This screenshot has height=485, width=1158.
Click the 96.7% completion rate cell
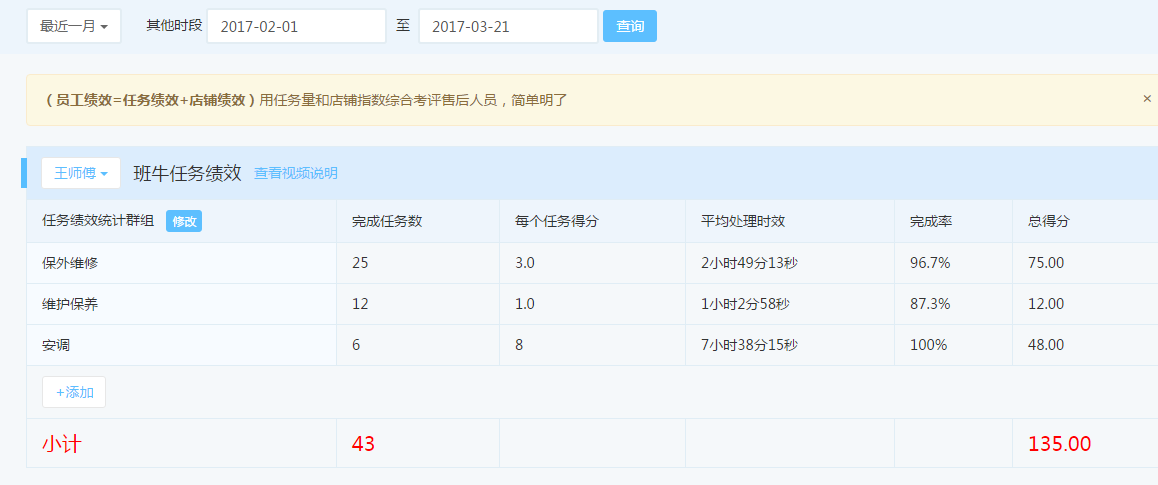pyautogui.click(x=930, y=263)
